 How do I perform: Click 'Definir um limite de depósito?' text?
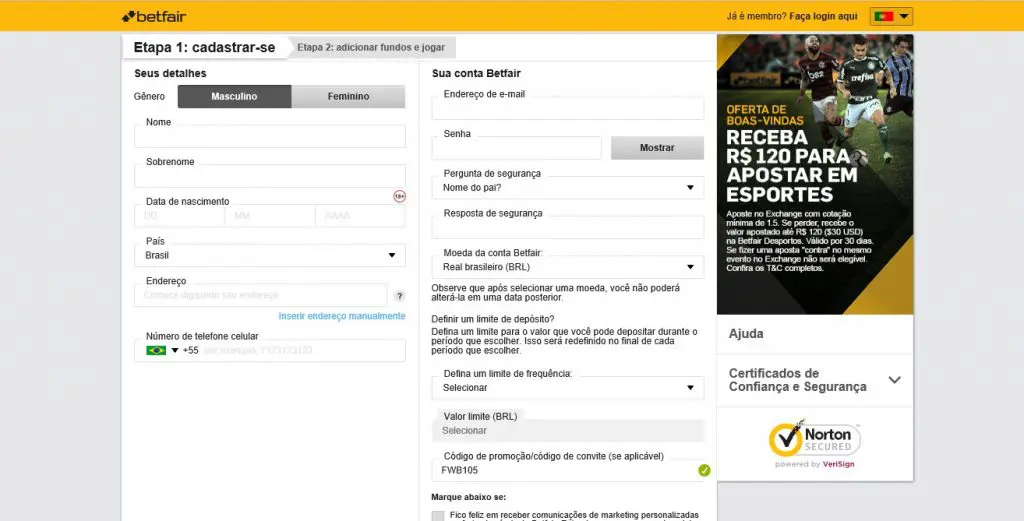point(492,319)
